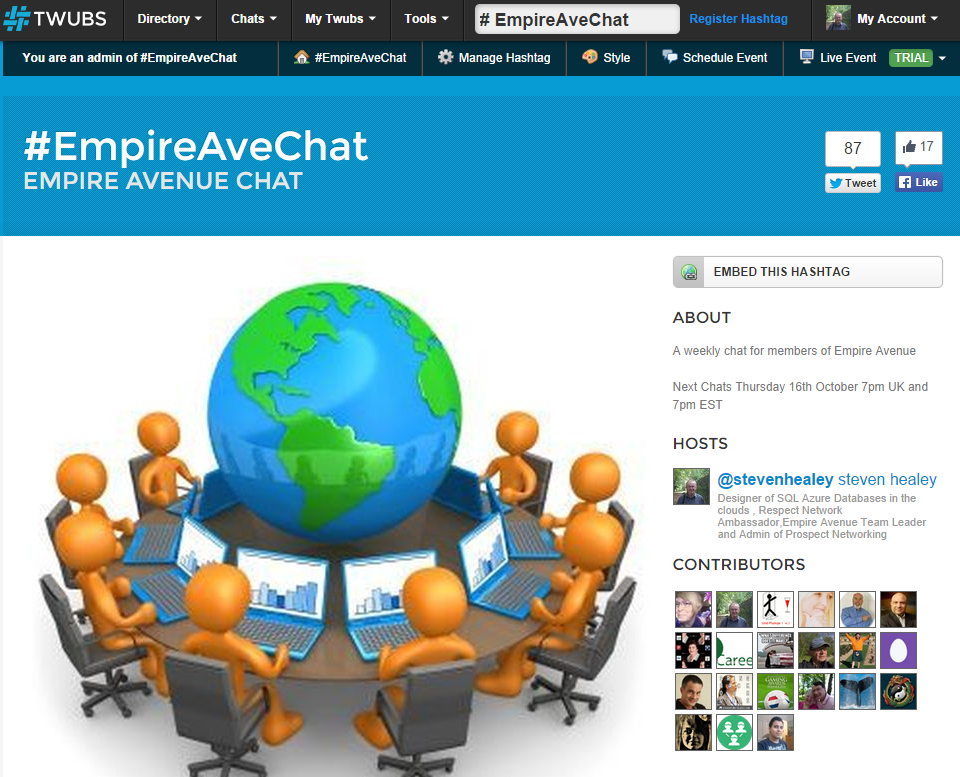Image resolution: width=960 pixels, height=777 pixels.
Task: Open the My Twubs dropdown
Action: click(340, 19)
